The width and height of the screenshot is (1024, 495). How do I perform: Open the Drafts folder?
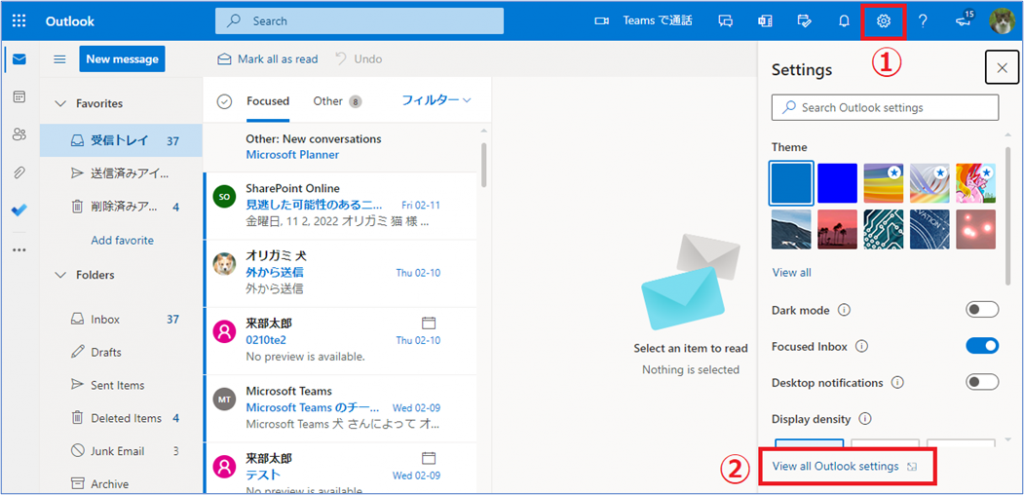[121, 353]
